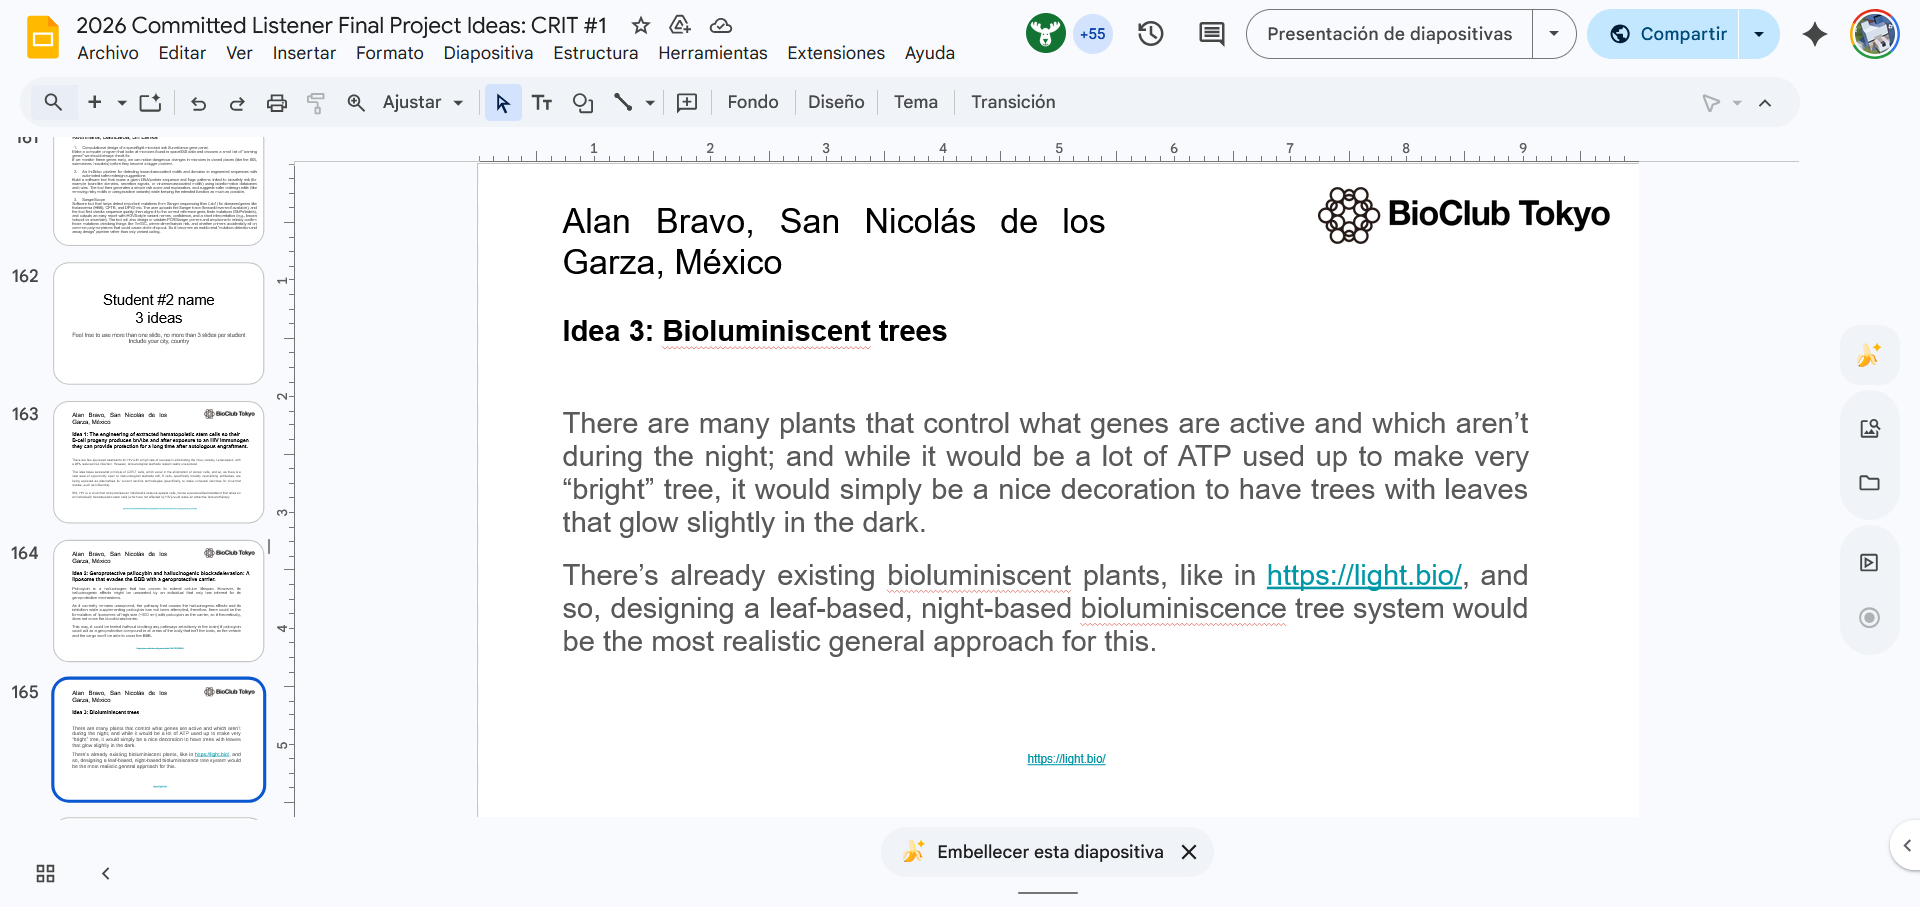Viewport: 1920px width, 907px height.
Task: Expand the new slide layout dropdown
Action: point(122,102)
